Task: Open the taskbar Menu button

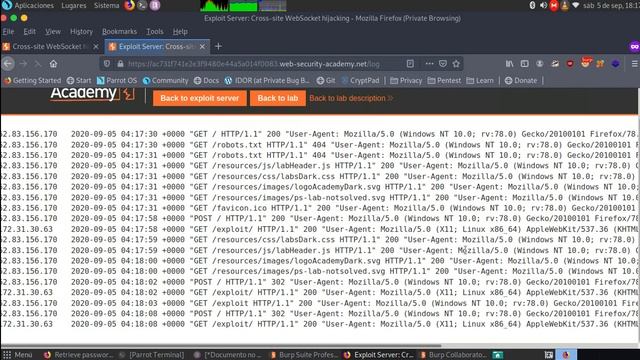Action: [x=18, y=355]
